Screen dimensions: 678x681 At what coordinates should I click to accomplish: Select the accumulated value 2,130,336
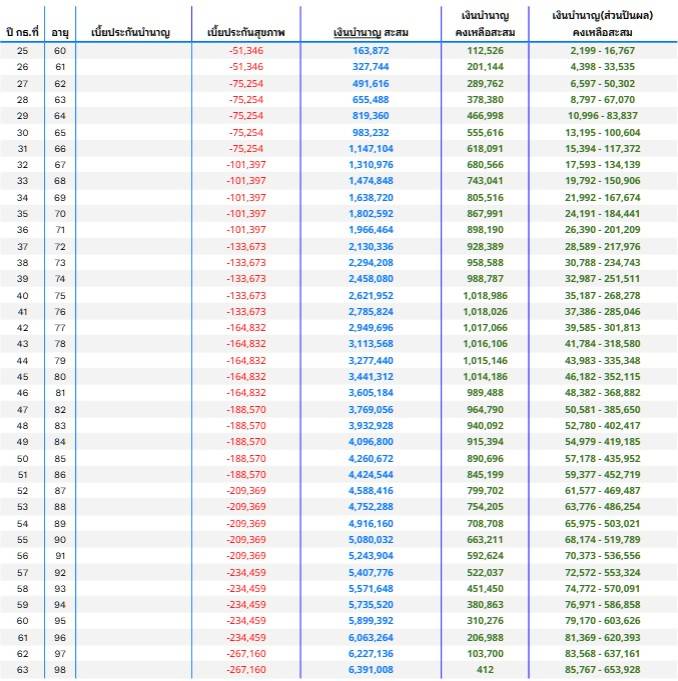tap(370, 247)
